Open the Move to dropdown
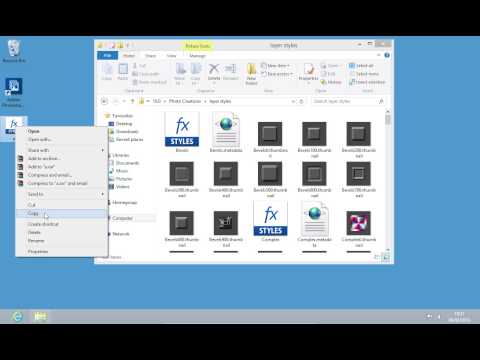 tap(180, 73)
